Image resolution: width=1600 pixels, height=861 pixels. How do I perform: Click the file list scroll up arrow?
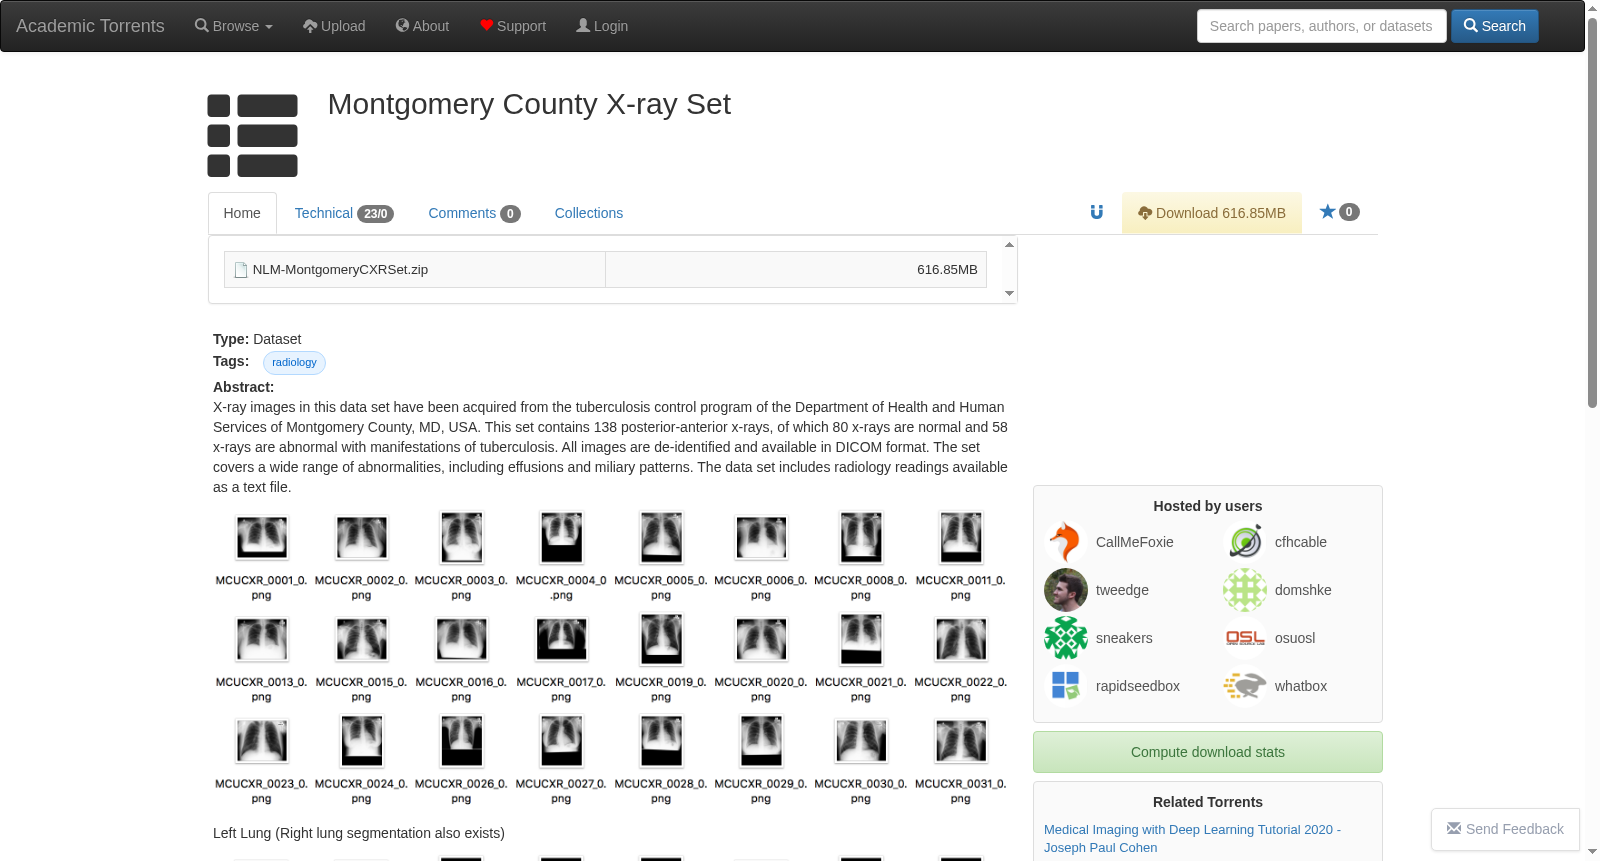pyautogui.click(x=1010, y=244)
